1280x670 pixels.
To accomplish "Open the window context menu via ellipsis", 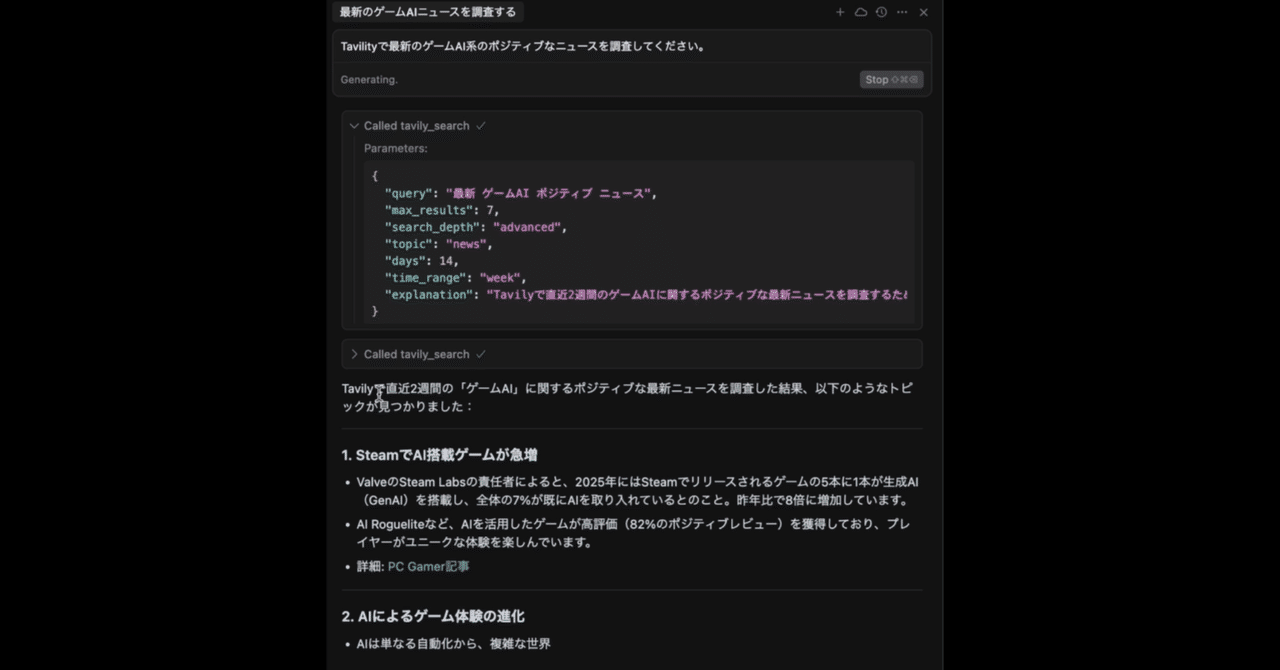I will (x=901, y=12).
